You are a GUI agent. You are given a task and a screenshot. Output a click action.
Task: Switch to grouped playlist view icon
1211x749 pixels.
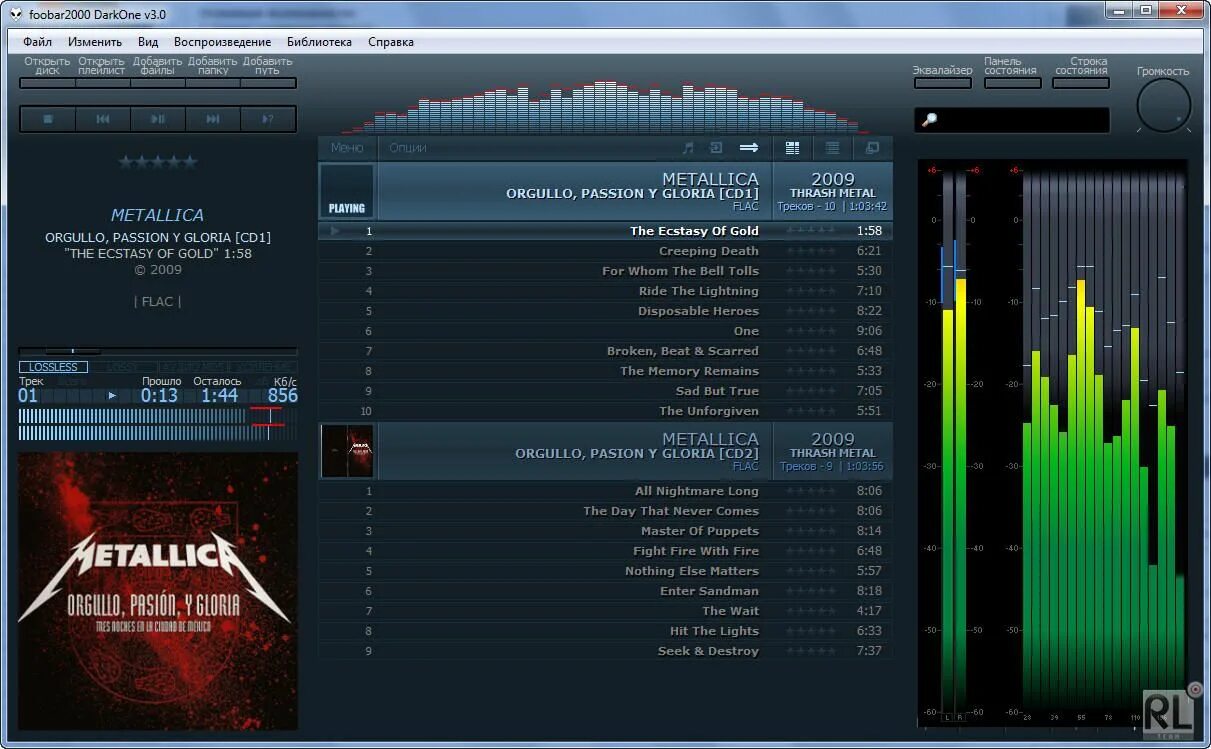[x=793, y=148]
